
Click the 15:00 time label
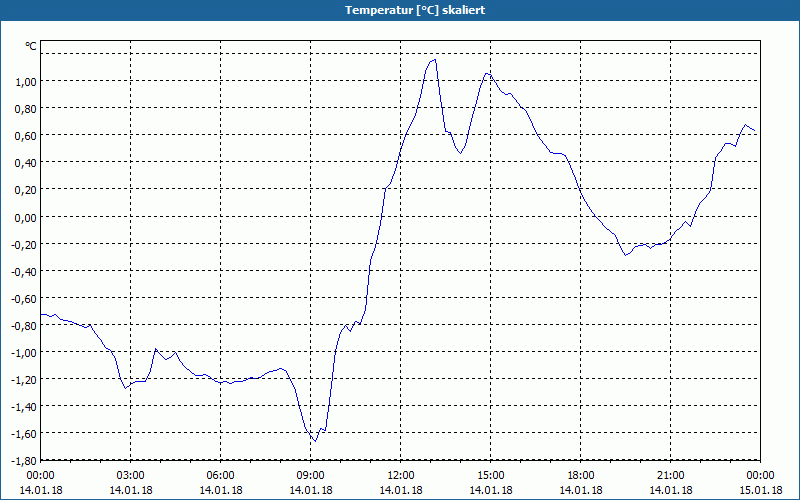pyautogui.click(x=491, y=476)
